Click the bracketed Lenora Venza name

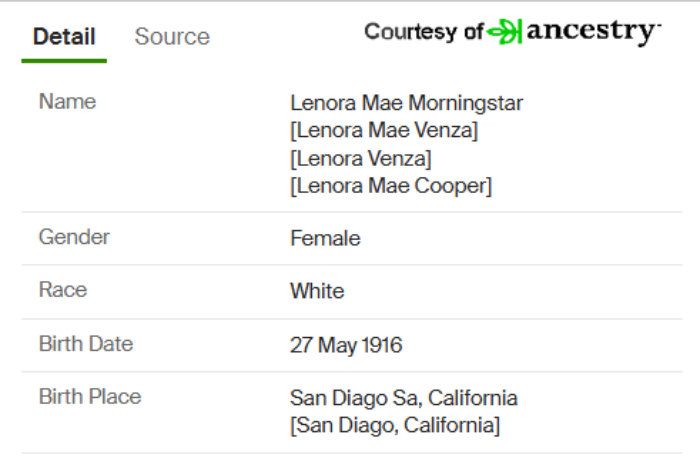tap(361, 158)
